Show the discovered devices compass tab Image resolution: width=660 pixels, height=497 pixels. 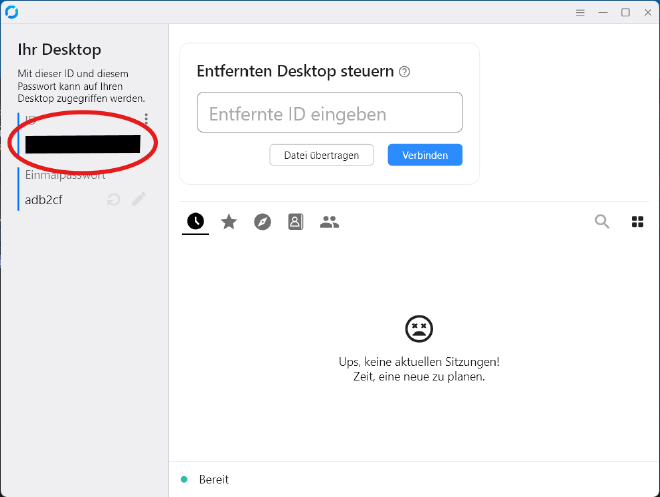pyautogui.click(x=262, y=222)
